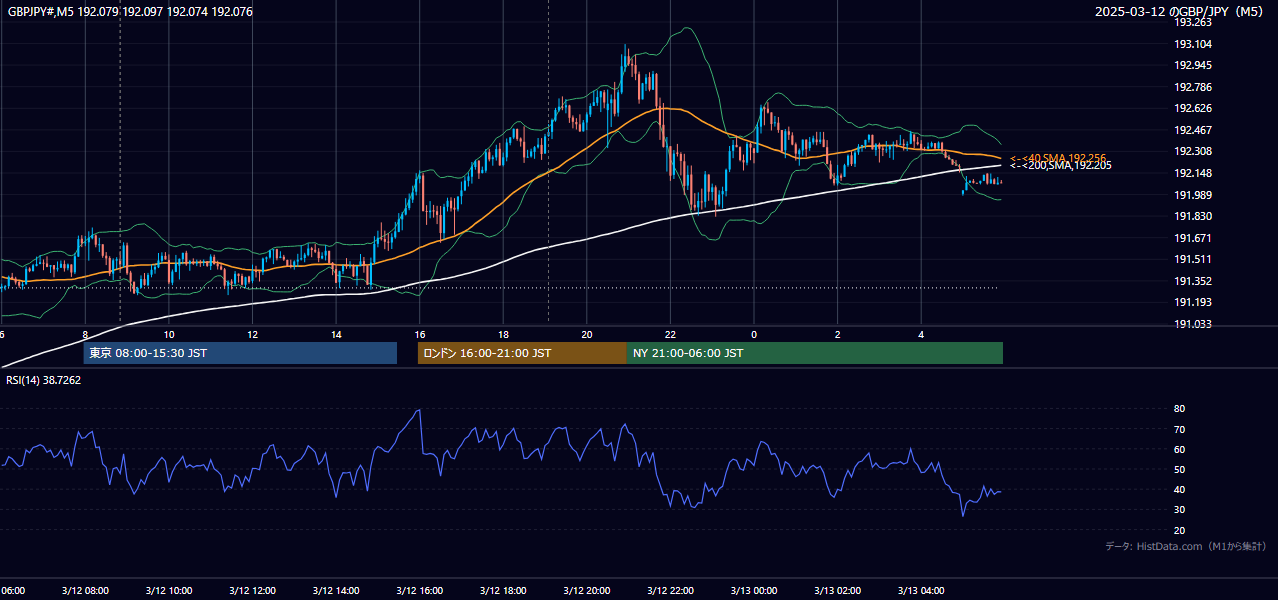Click the bottom time label 3/12 16:00
The height and width of the screenshot is (600, 1278).
pos(419,590)
